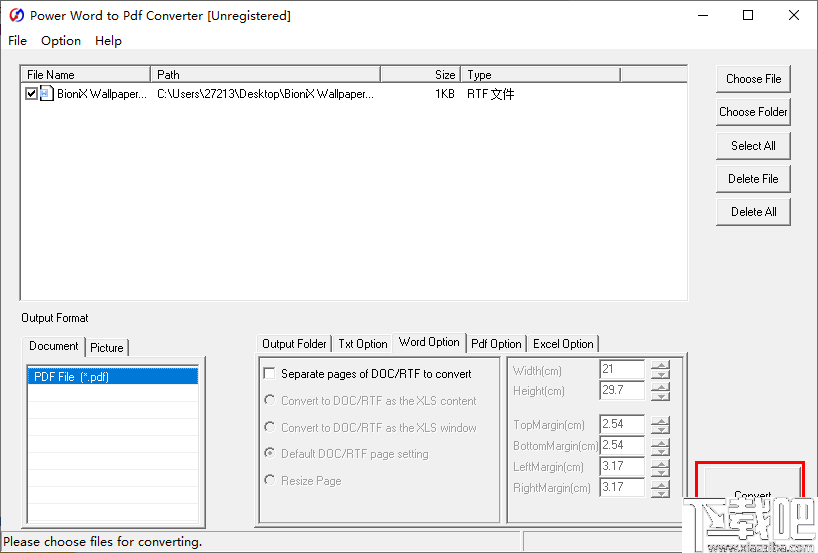Click the Choose File button

point(753,79)
